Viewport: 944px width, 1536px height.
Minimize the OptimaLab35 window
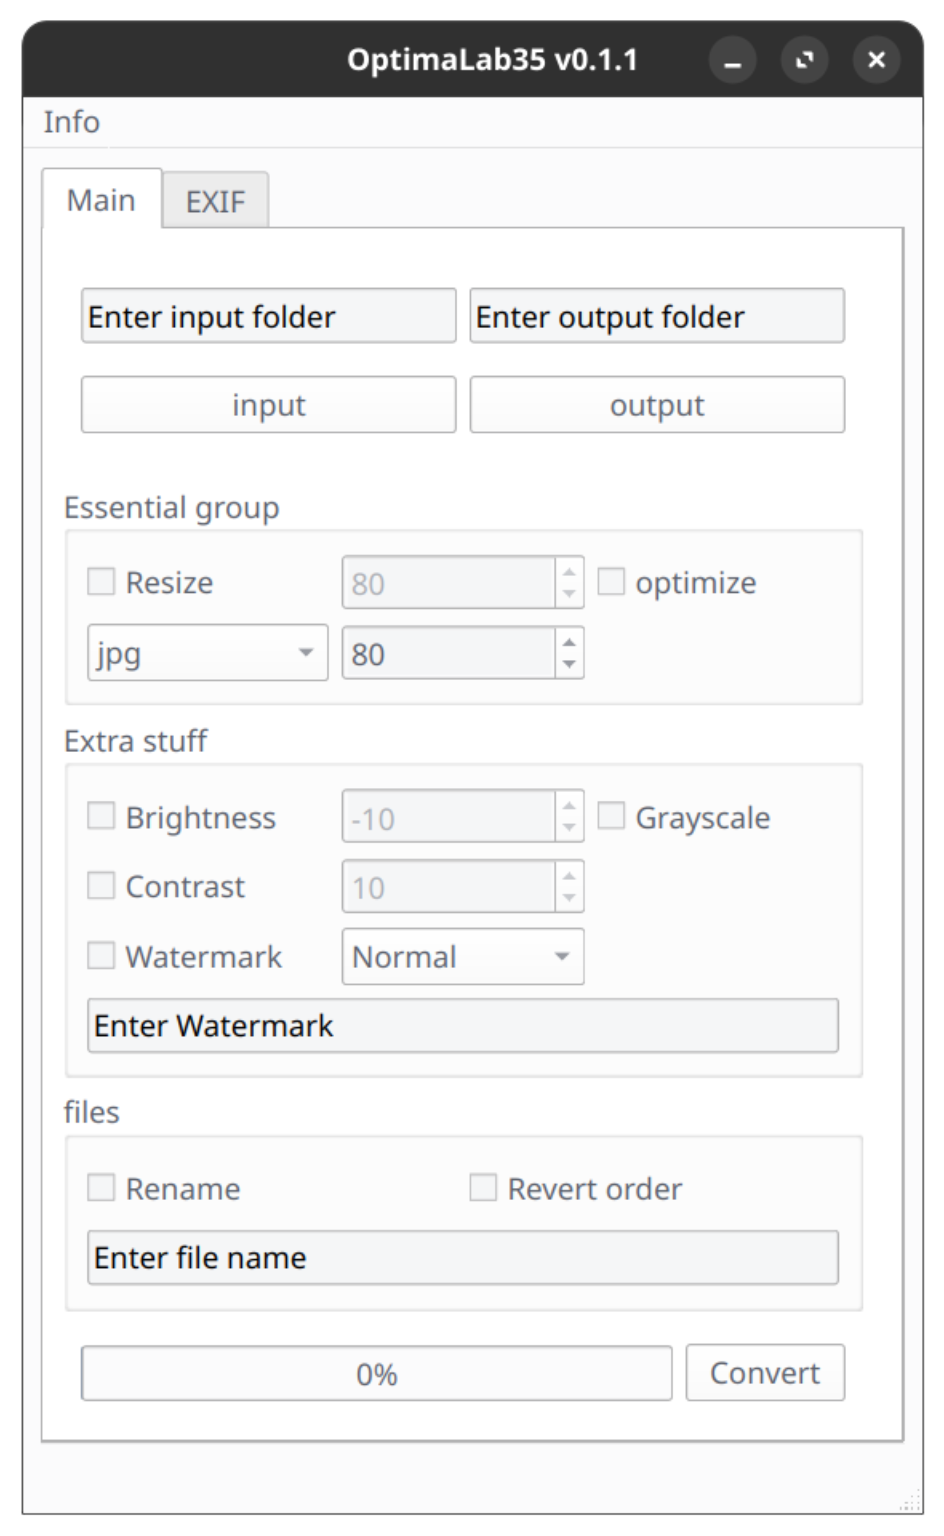(732, 60)
